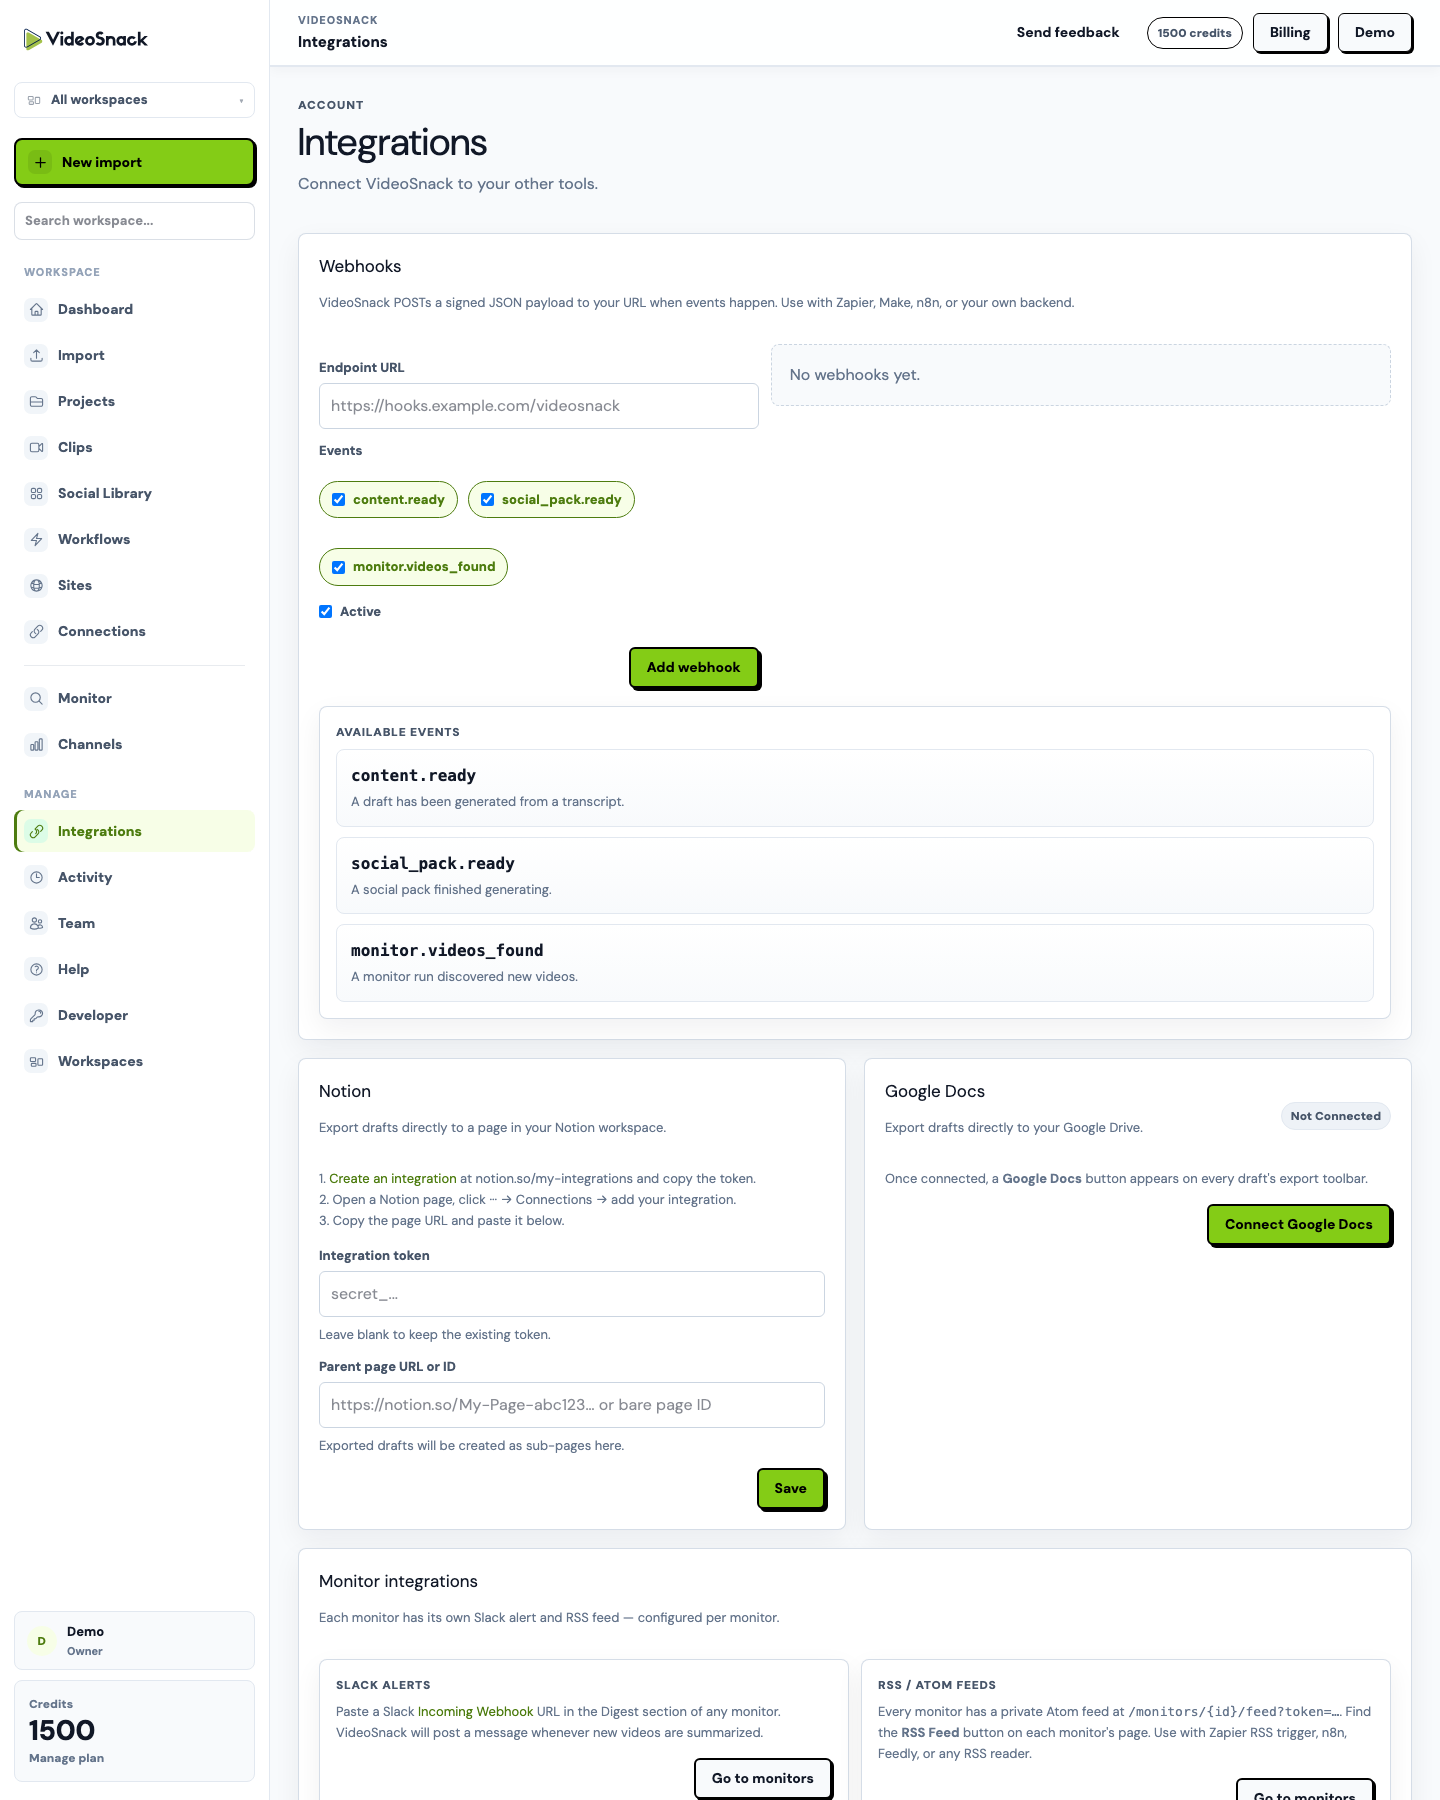Click the No webhooks yet placeholder
Viewport: 1440px width, 1800px height.
pyautogui.click(x=1081, y=375)
